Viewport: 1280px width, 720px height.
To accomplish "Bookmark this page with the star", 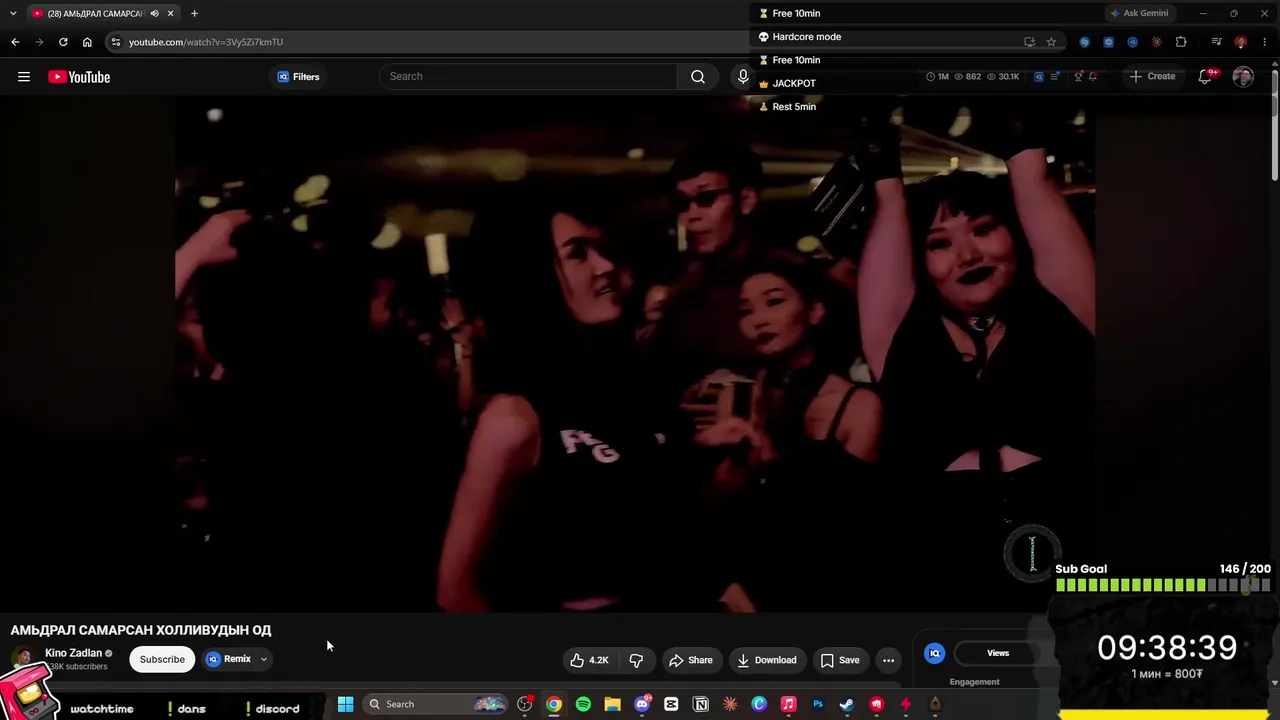I will (1051, 42).
